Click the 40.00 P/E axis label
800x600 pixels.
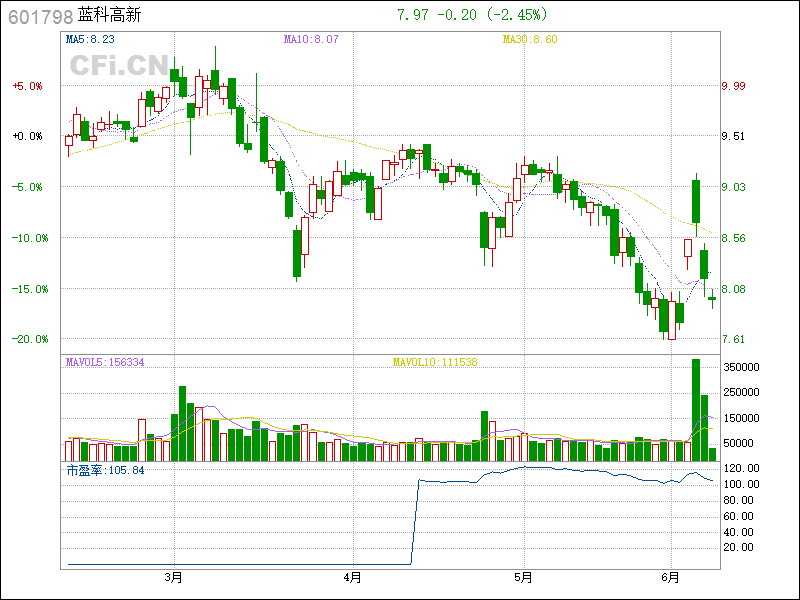point(738,532)
